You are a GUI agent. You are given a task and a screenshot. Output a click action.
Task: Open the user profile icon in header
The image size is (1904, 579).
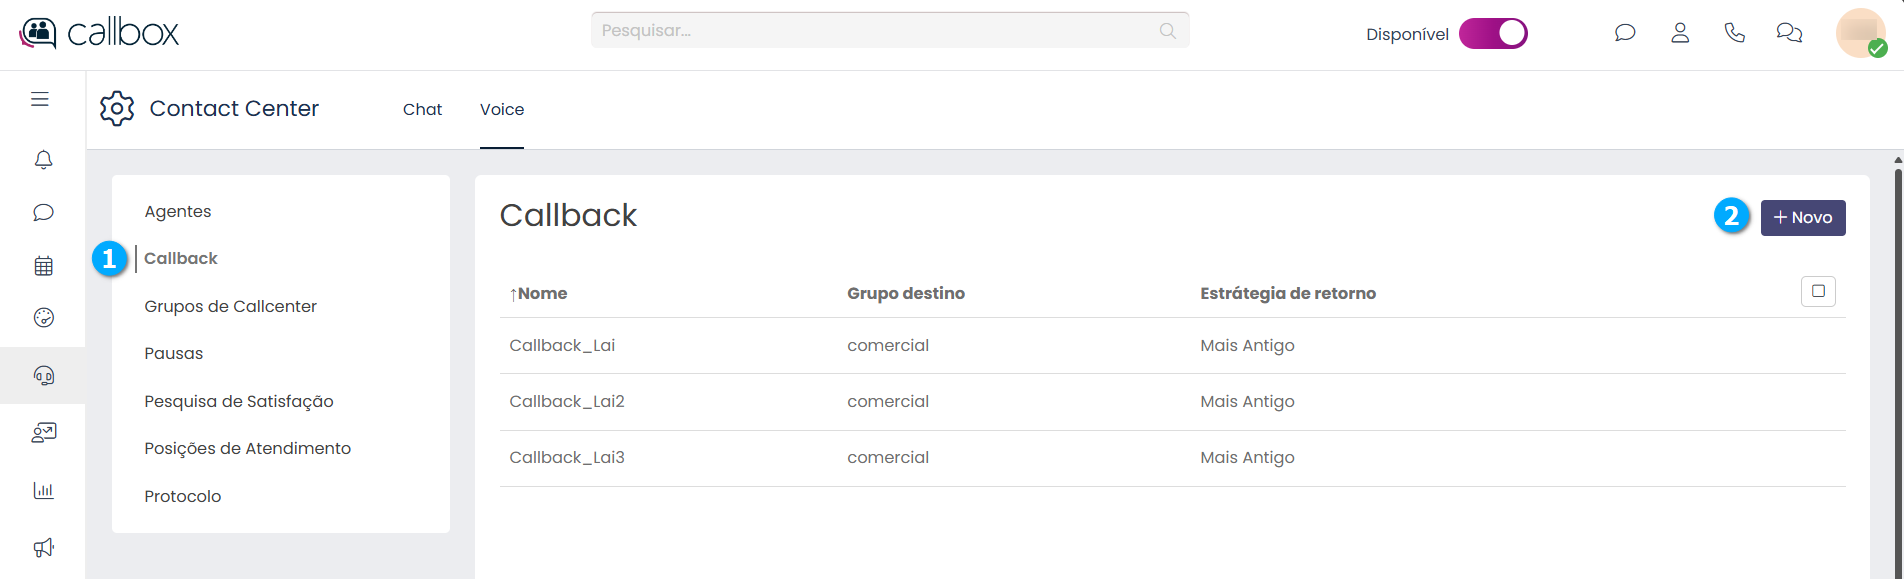(x=1680, y=33)
